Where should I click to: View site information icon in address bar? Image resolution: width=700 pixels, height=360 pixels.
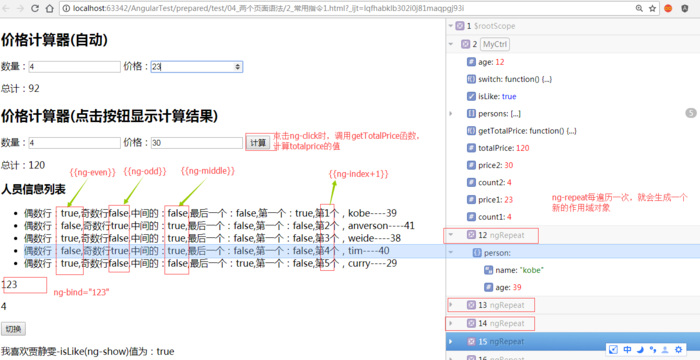[66, 8]
